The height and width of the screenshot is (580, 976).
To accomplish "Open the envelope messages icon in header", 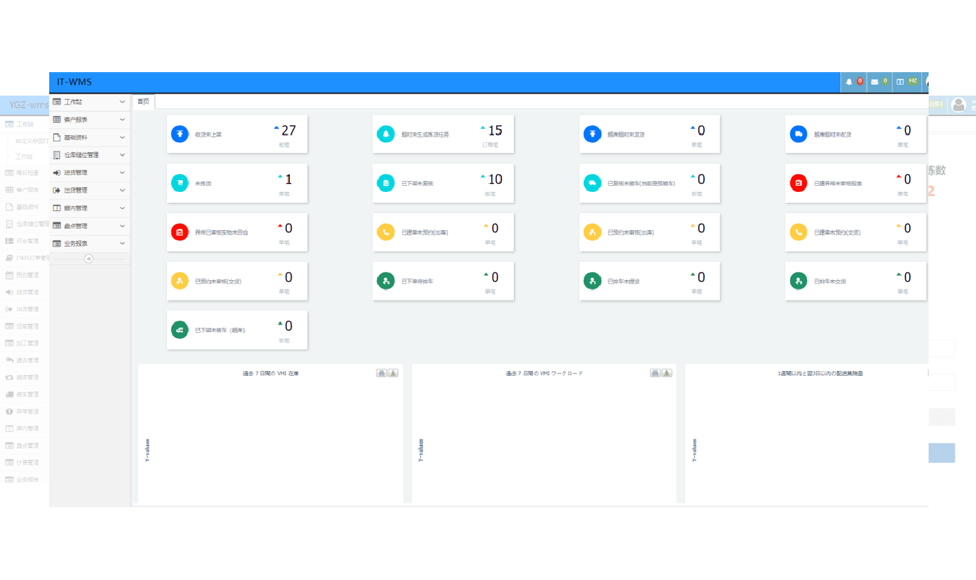I will coord(875,82).
